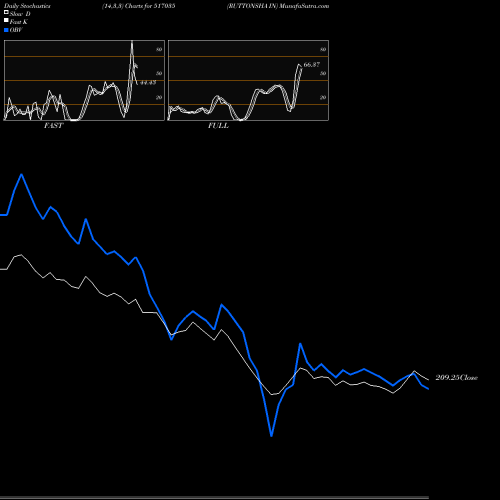Click the '(14,3,3) Charts for 517035' heading
Image resolution: width=500 pixels, height=500 pixels.
point(139,6)
